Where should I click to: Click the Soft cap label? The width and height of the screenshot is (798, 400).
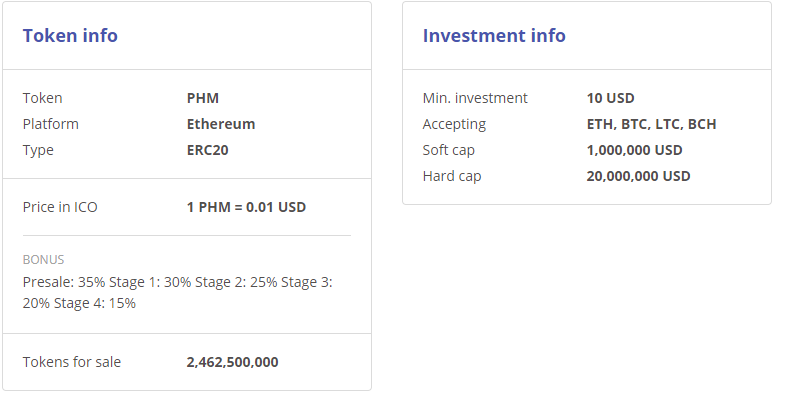449,150
